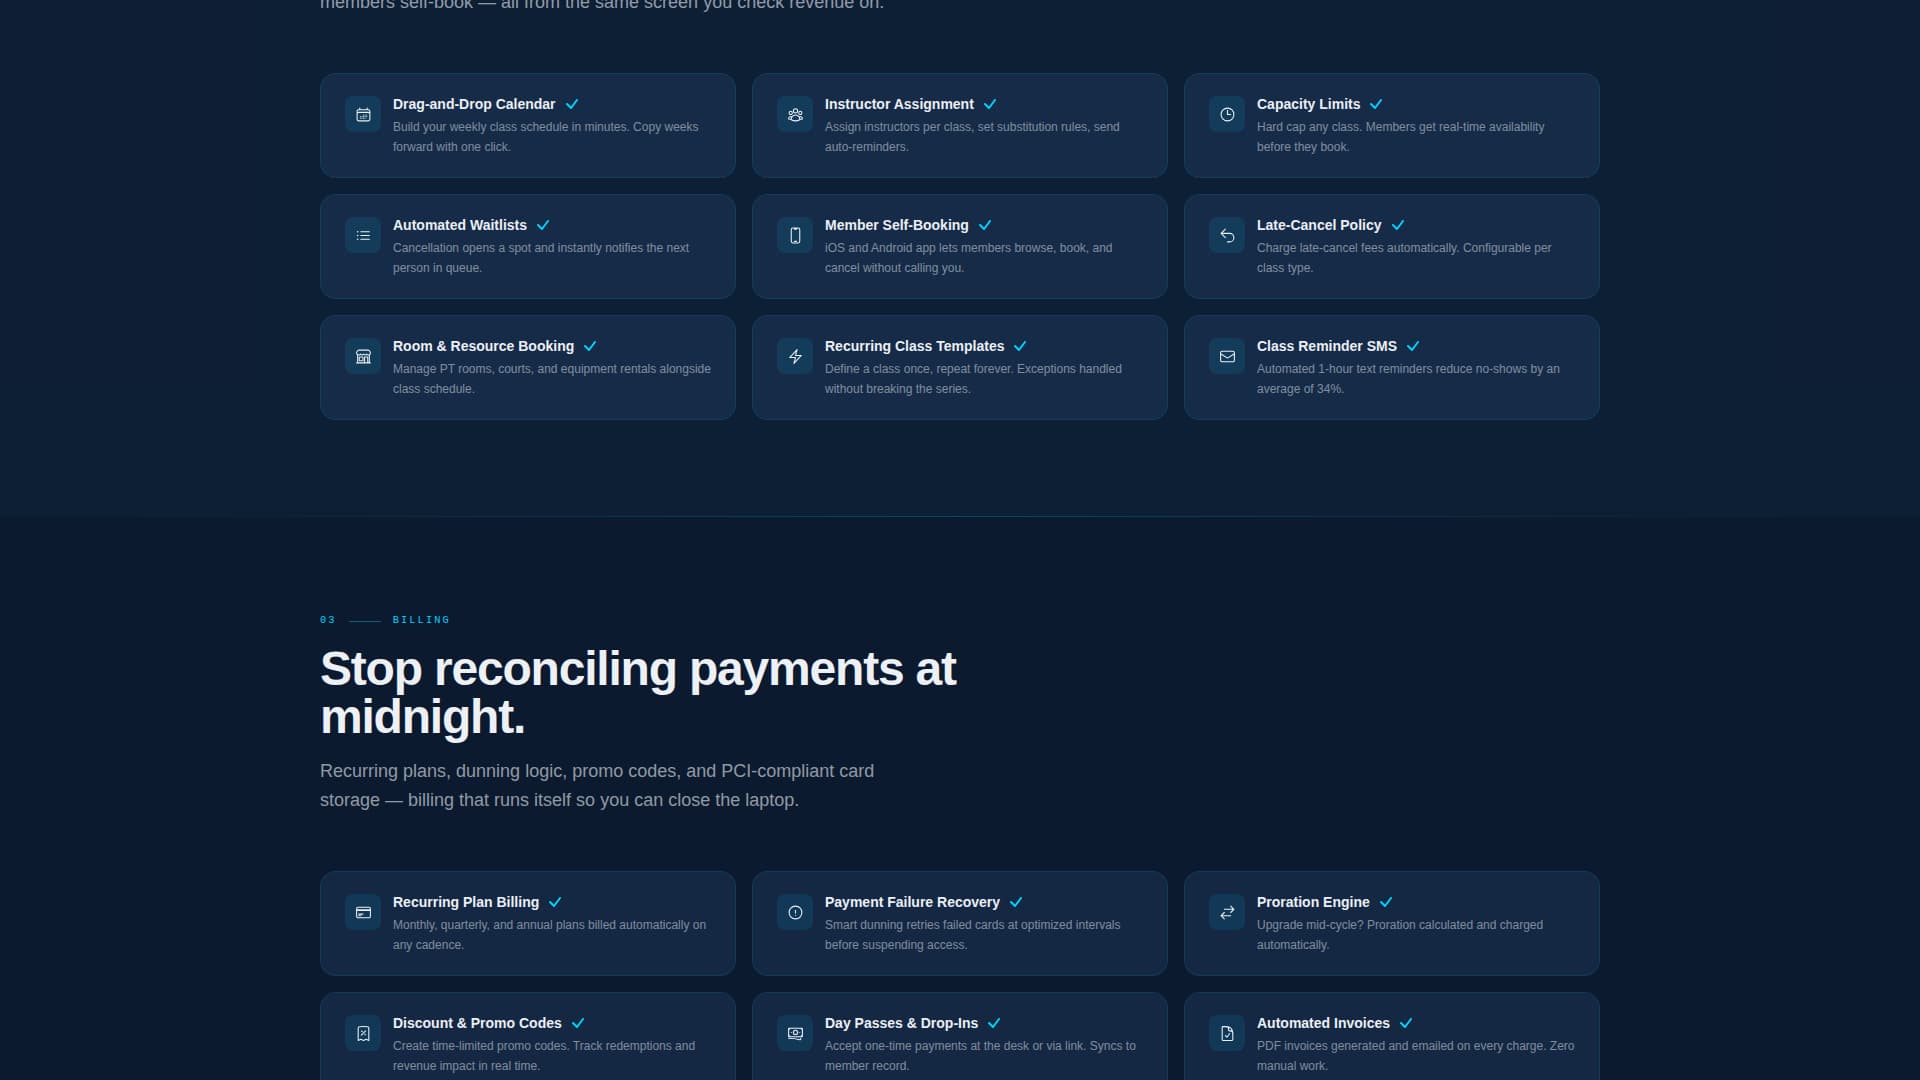
Task: Click 'Define a class once' description
Action: click(x=973, y=379)
